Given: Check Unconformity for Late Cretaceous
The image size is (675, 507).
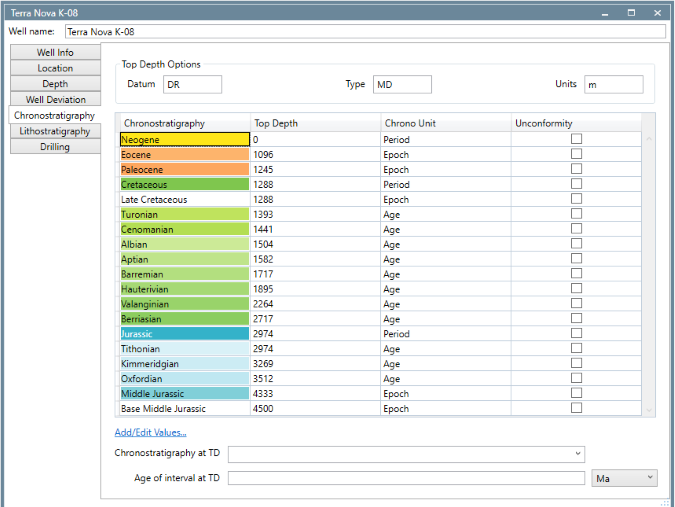Looking at the screenshot, I should tap(576, 198).
